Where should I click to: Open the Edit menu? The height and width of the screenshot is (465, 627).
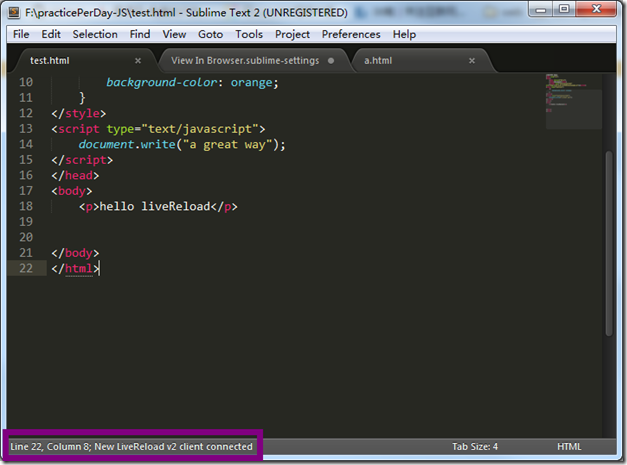(51, 34)
